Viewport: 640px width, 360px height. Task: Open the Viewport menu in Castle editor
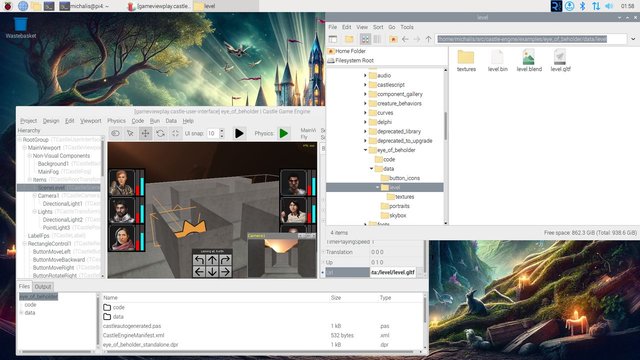pyautogui.click(x=91, y=121)
